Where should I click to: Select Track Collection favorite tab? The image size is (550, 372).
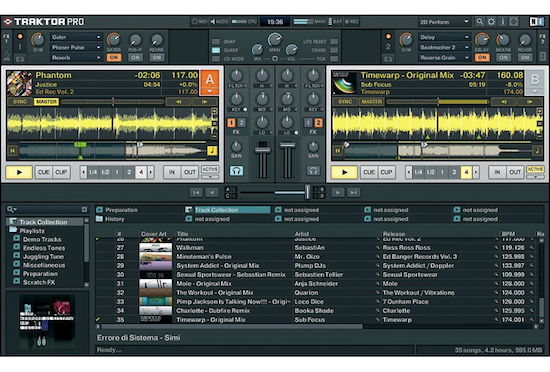(228, 210)
